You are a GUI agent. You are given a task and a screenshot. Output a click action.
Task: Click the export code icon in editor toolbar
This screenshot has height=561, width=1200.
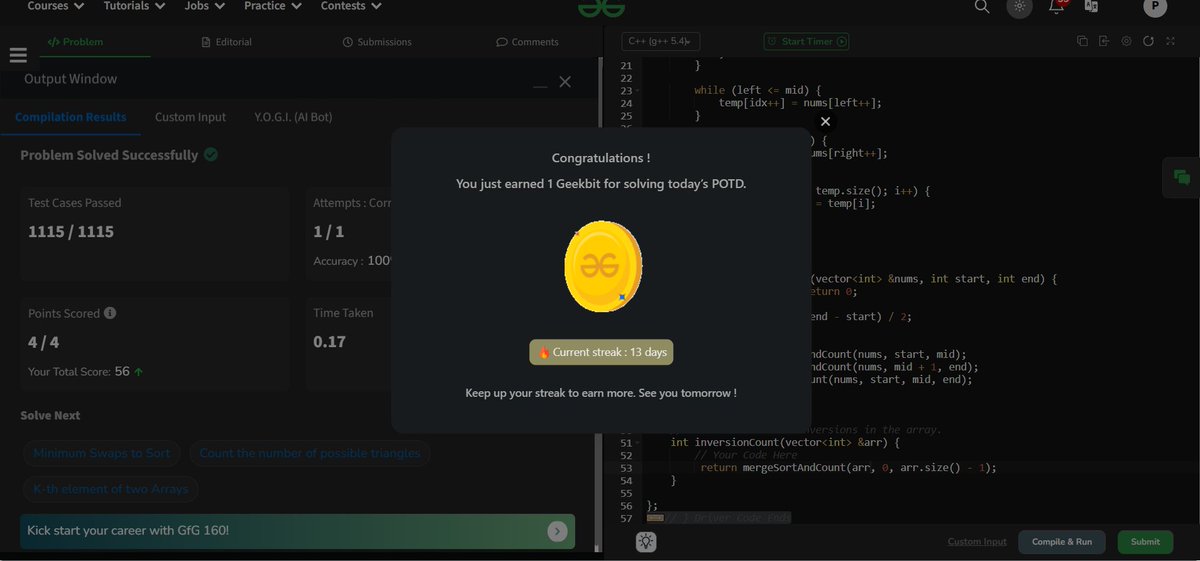tap(1104, 41)
